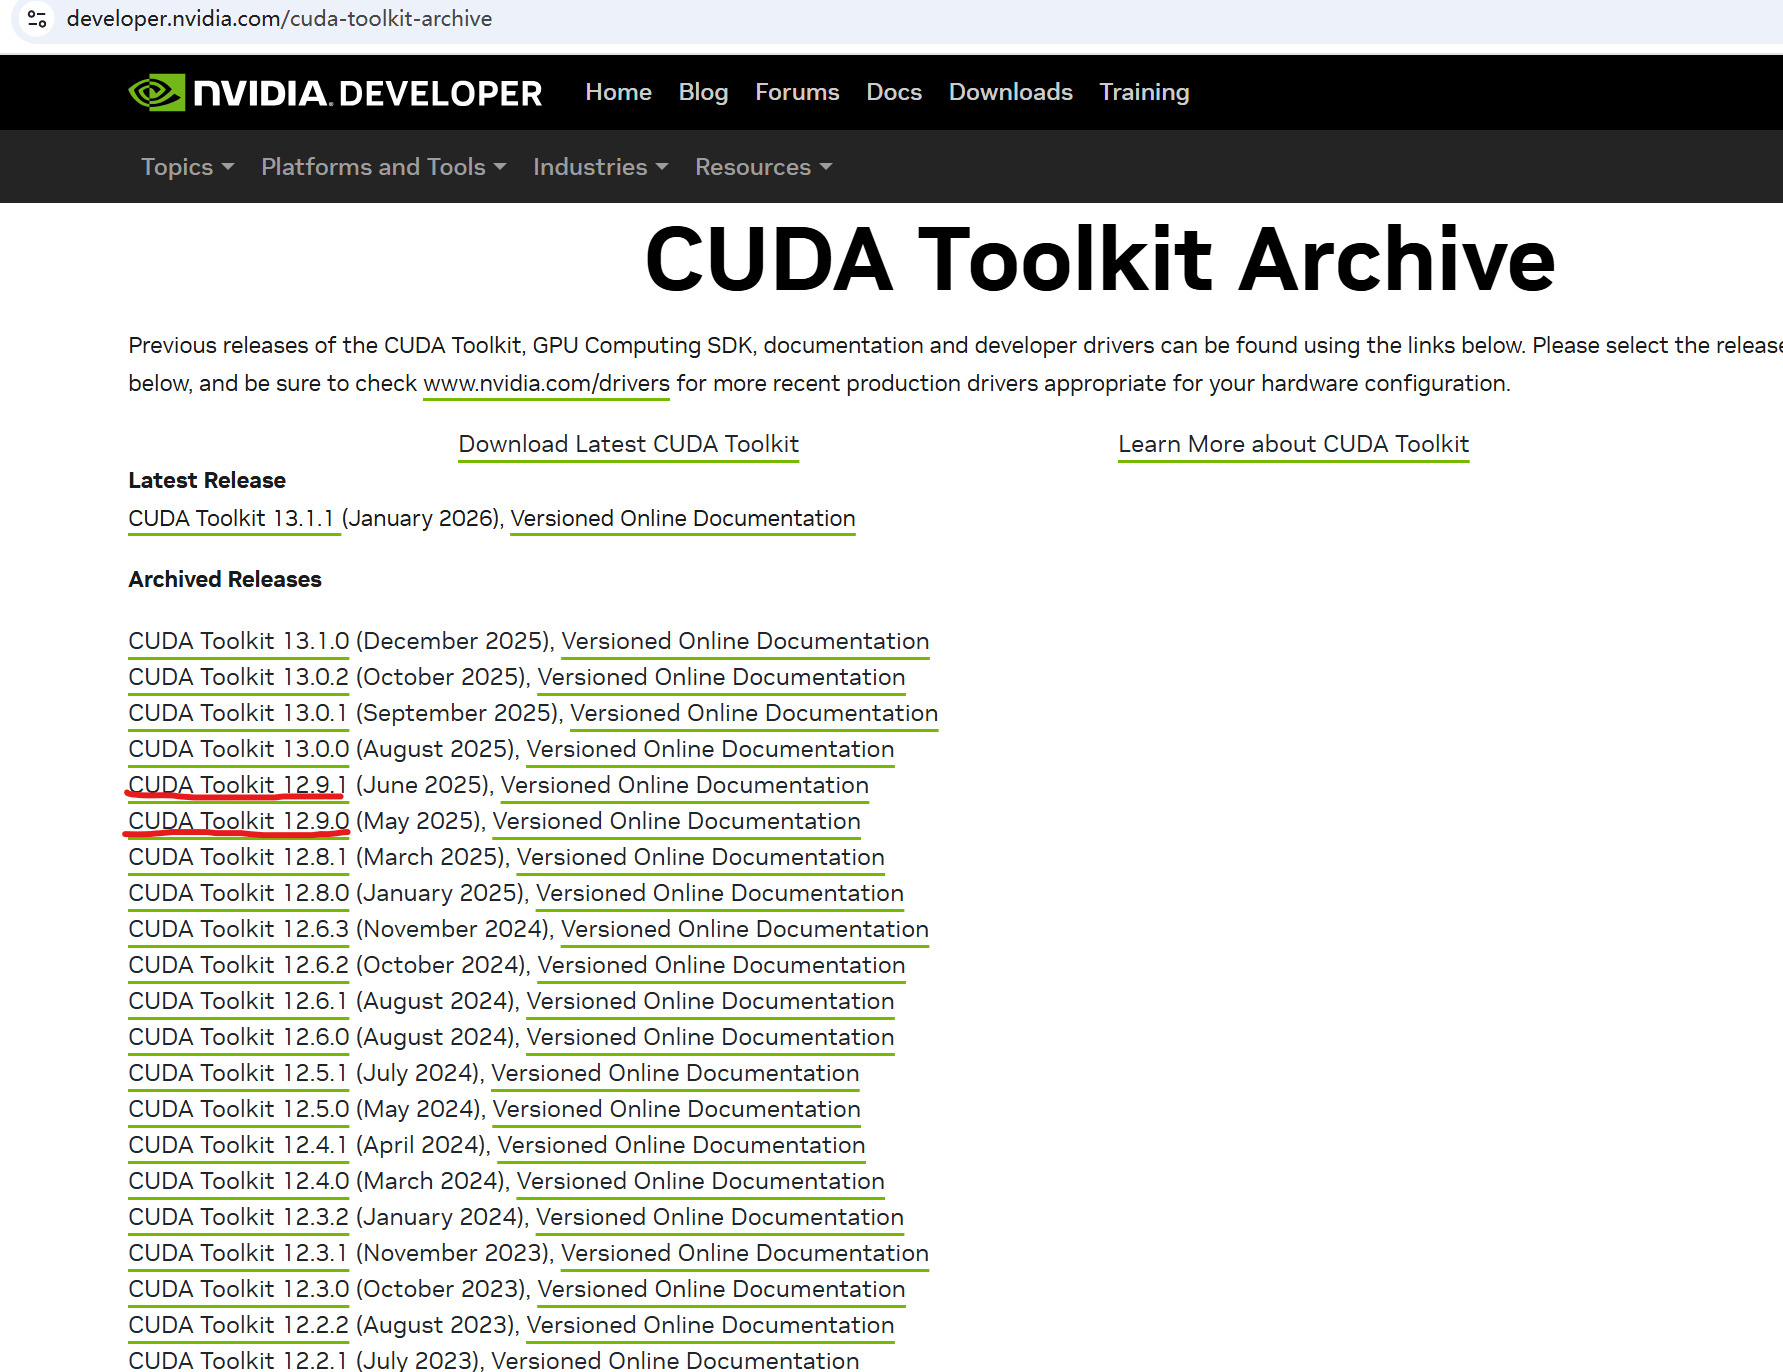Screen dimensions: 1783x1372
Task: Open the Training nav item
Action: [1144, 92]
